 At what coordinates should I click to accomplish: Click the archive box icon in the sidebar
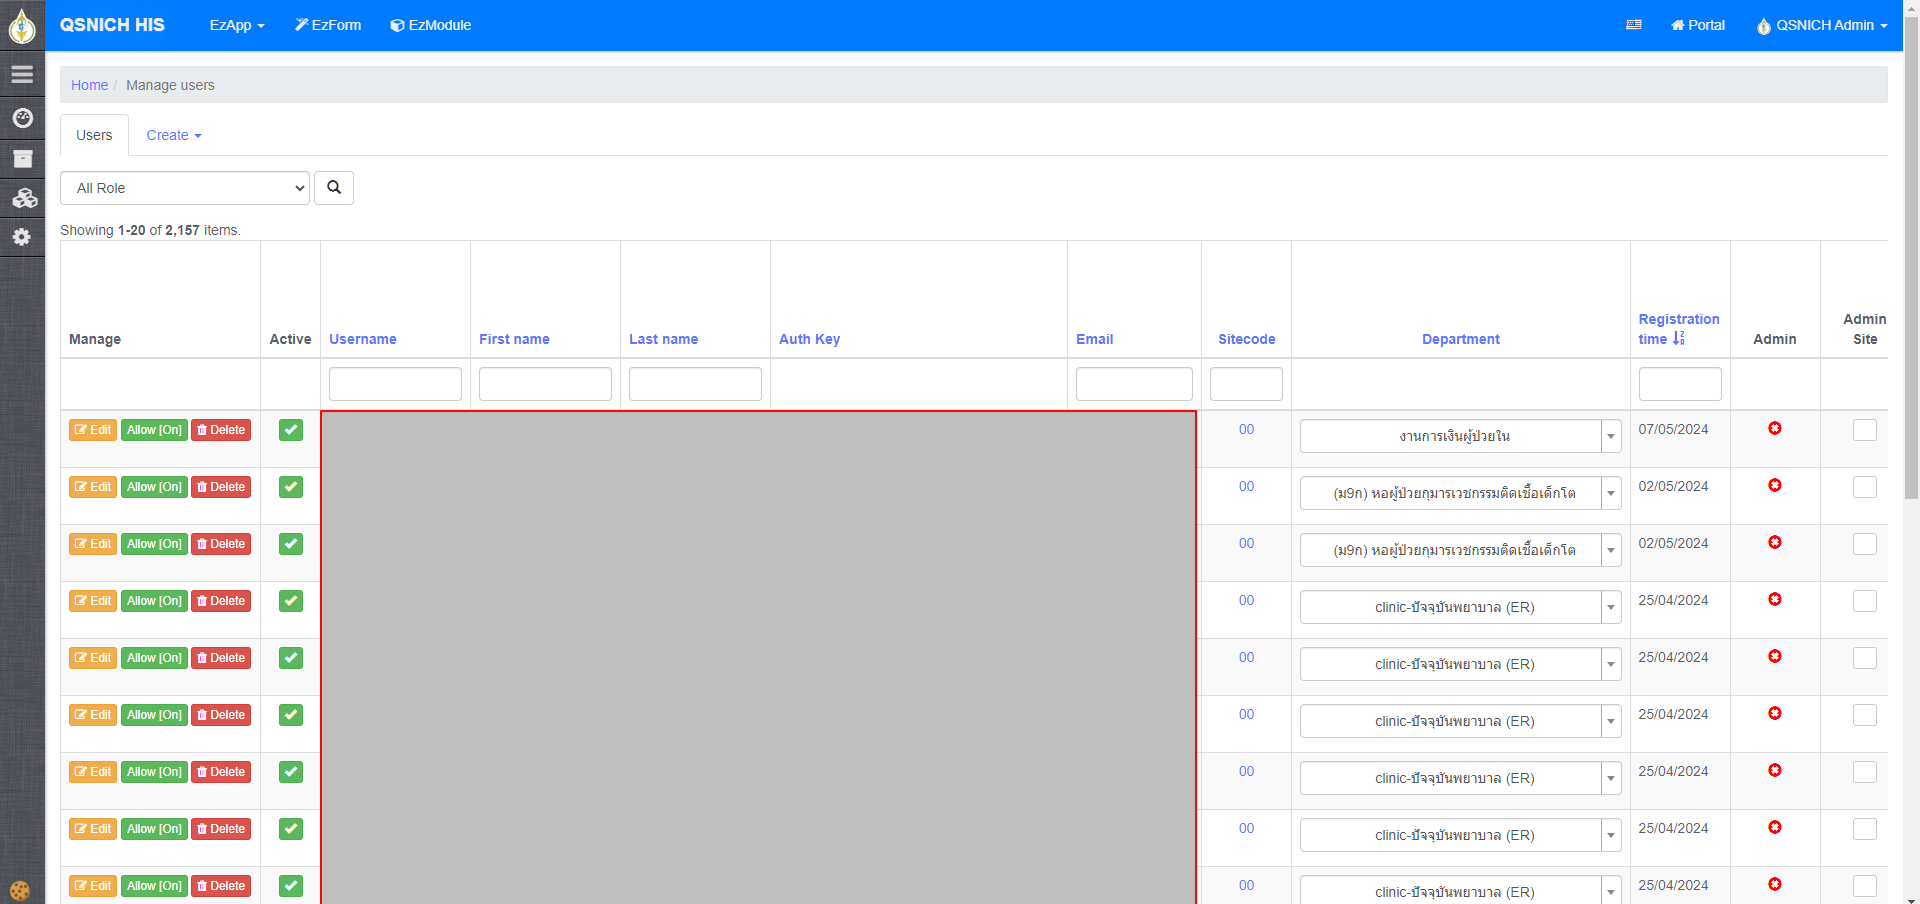click(22, 159)
